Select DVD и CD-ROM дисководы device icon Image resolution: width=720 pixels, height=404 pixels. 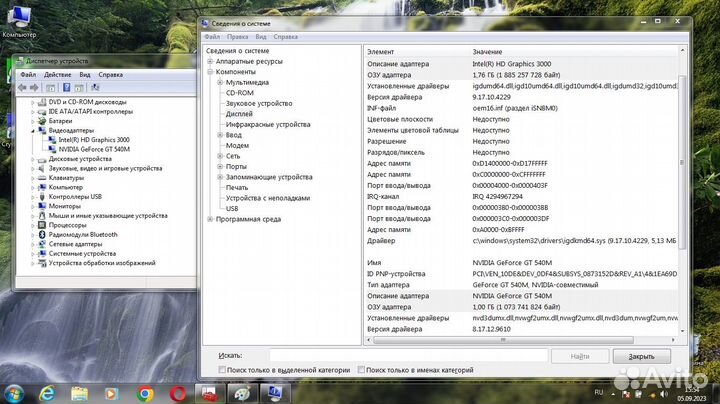[42, 102]
